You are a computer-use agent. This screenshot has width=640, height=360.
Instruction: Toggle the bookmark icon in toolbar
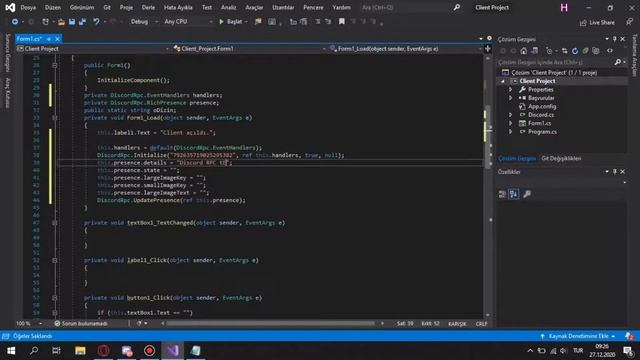click(342, 22)
